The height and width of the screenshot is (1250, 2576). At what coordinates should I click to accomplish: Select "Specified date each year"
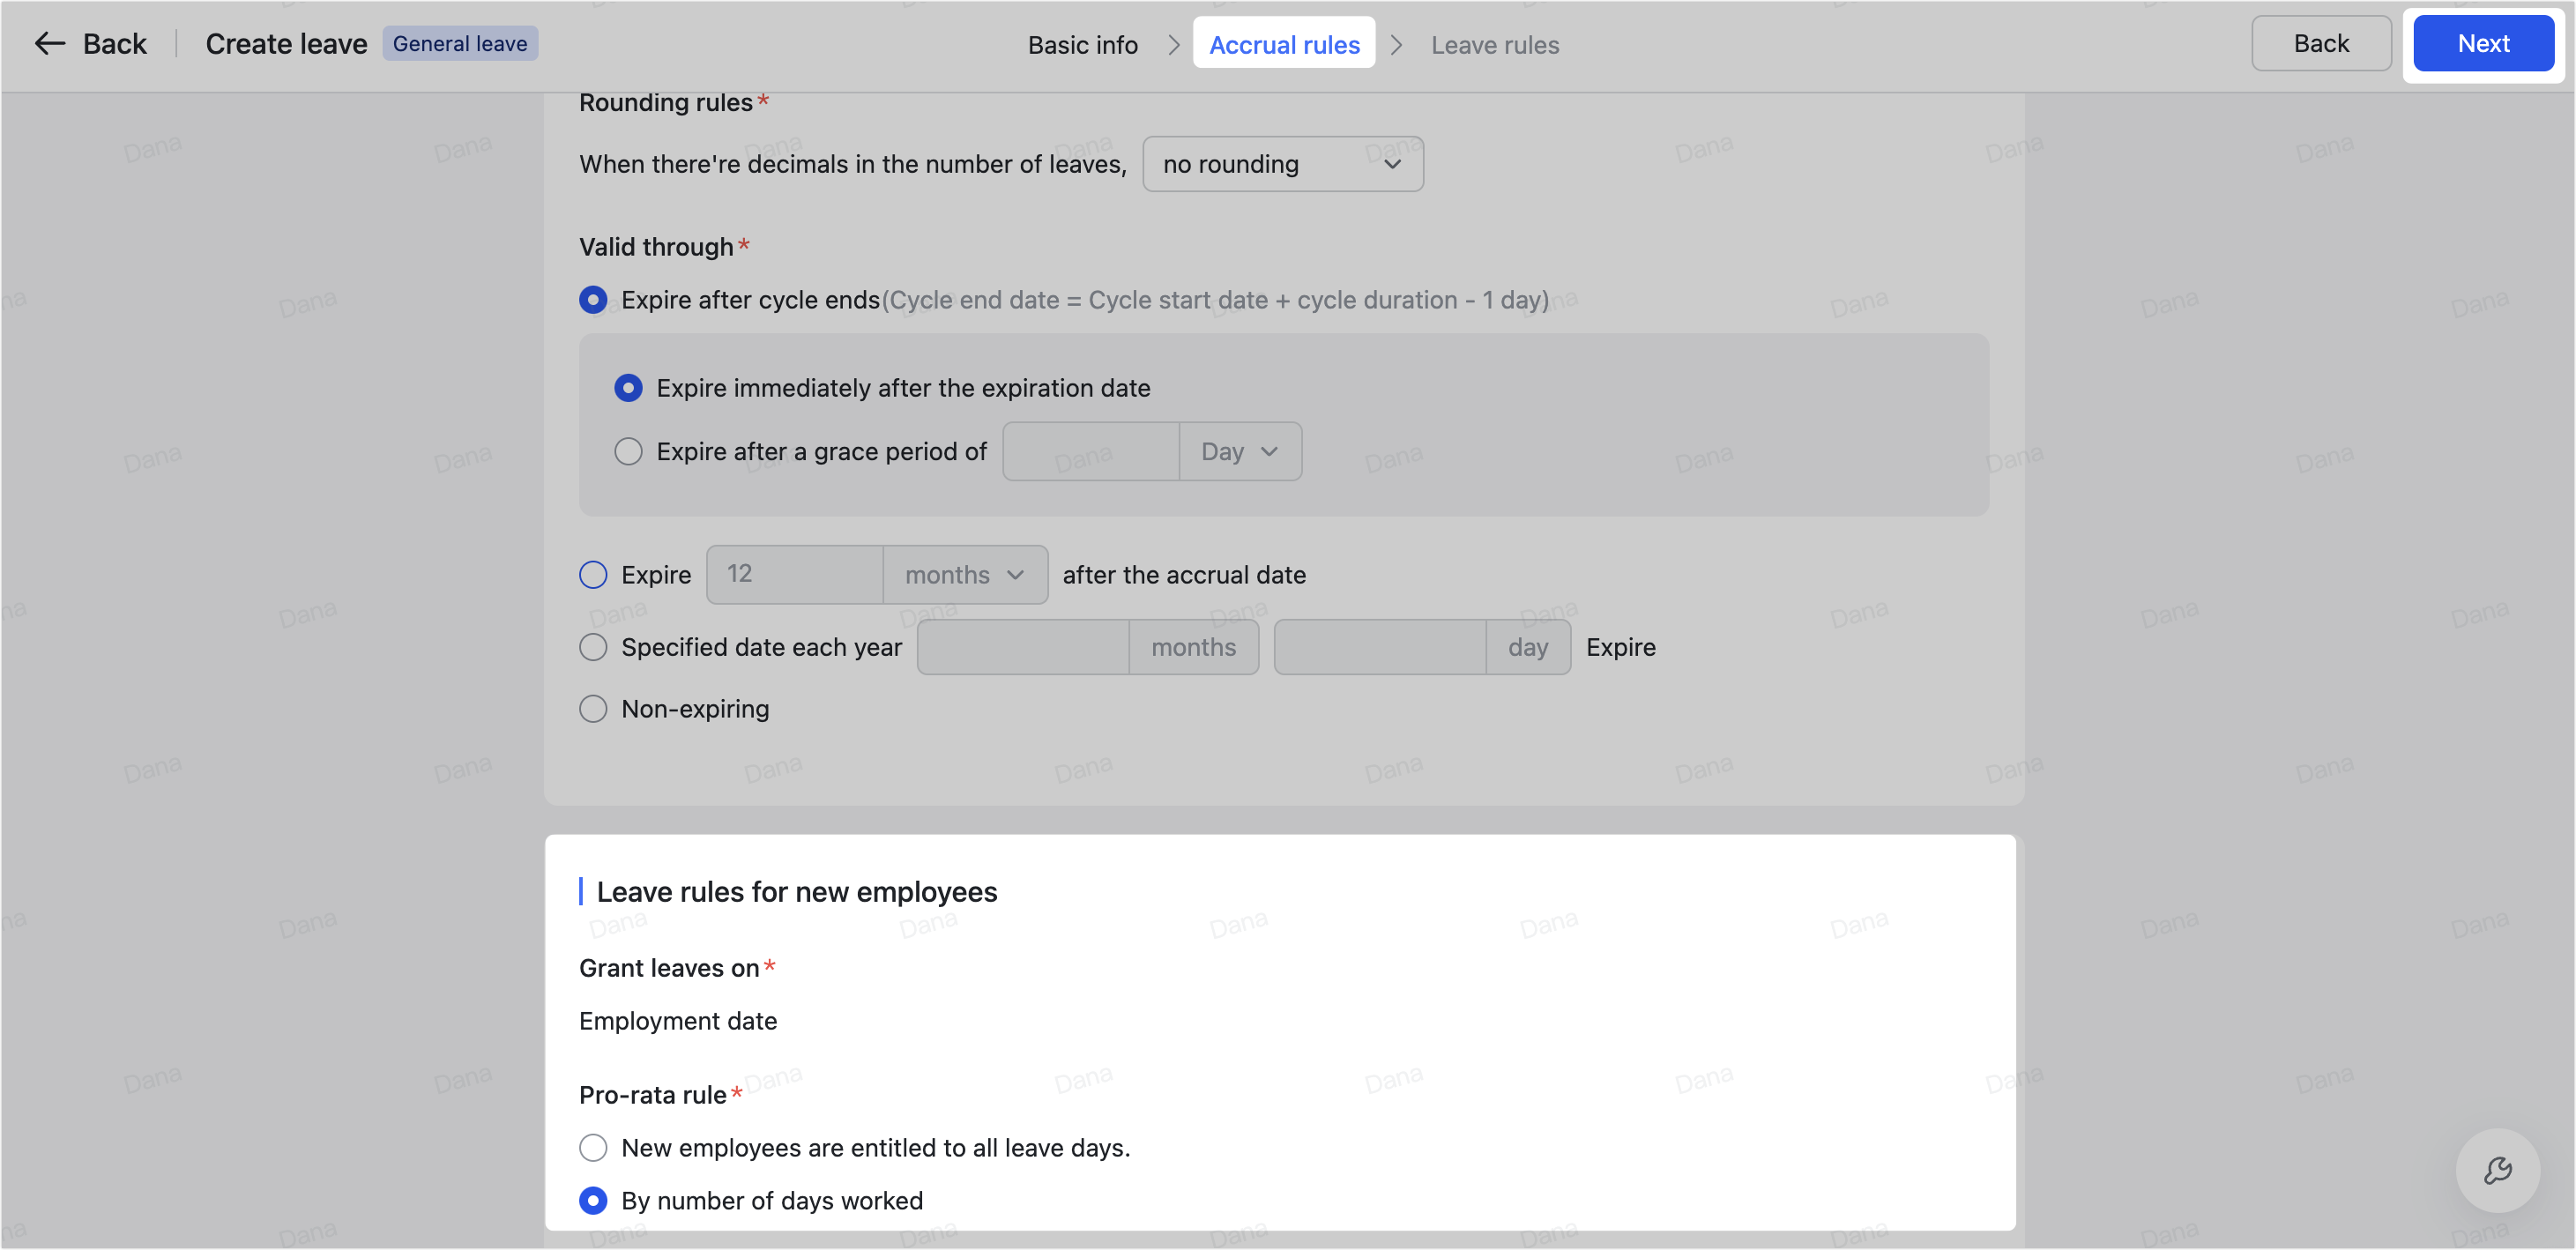(x=593, y=647)
